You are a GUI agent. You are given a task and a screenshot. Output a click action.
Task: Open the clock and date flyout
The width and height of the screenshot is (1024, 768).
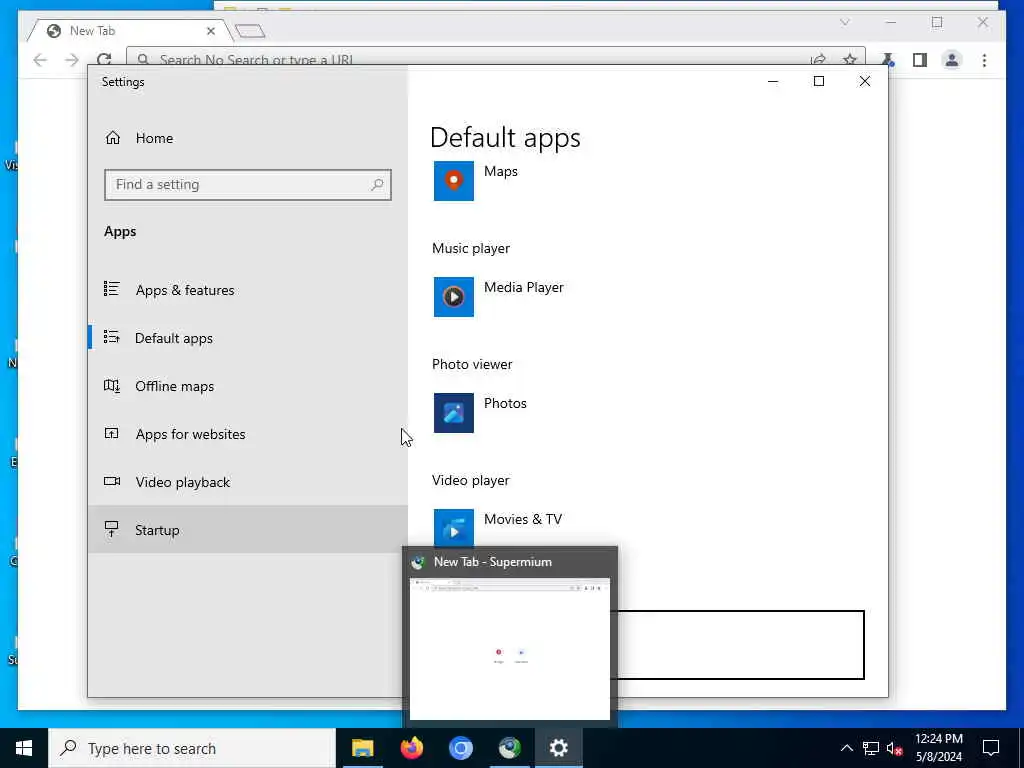938,748
